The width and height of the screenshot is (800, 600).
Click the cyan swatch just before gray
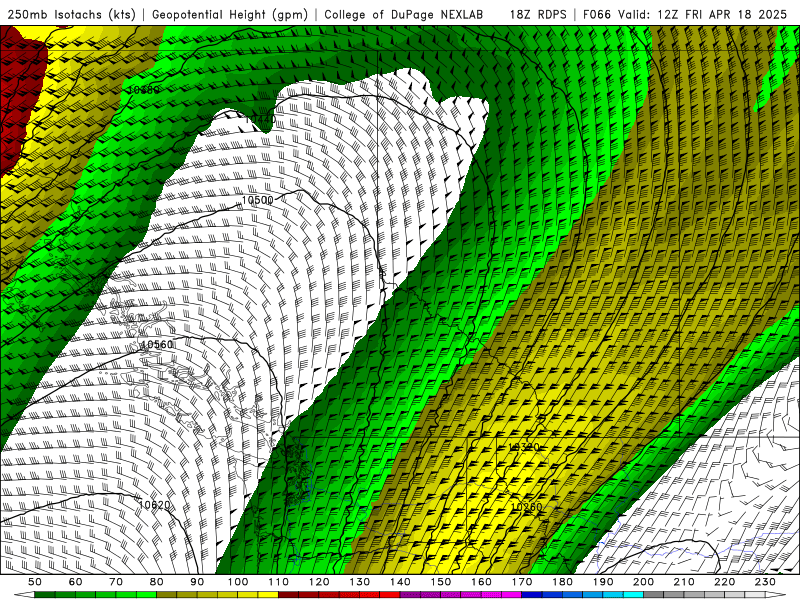coord(634,595)
